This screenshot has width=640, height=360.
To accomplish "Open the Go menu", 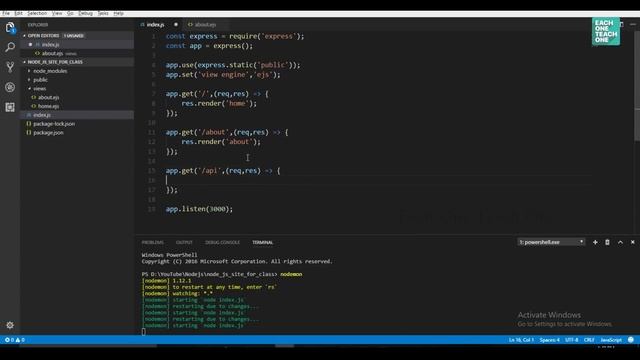I will [x=70, y=13].
